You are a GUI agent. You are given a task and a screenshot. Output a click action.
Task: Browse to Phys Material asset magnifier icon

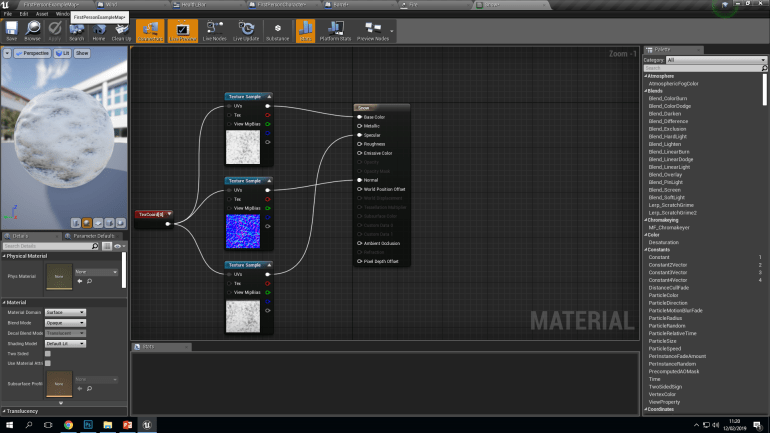tap(89, 281)
